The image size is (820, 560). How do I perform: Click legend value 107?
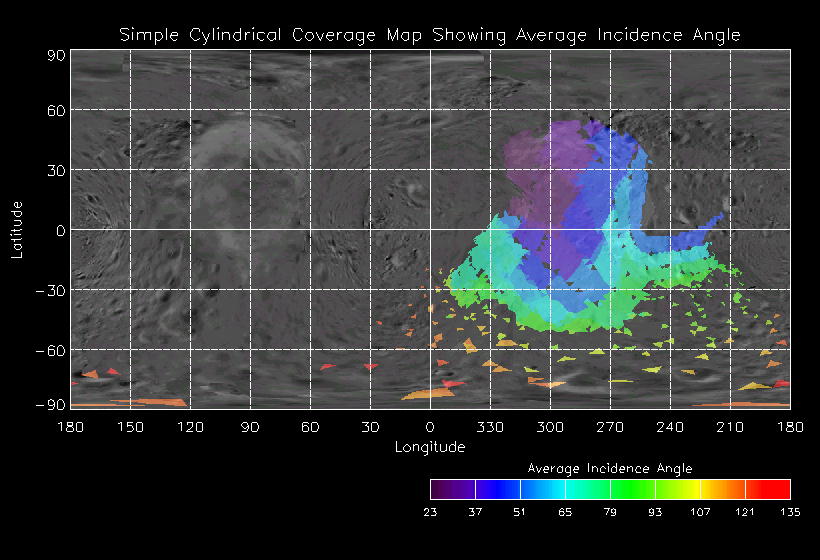[x=700, y=512]
